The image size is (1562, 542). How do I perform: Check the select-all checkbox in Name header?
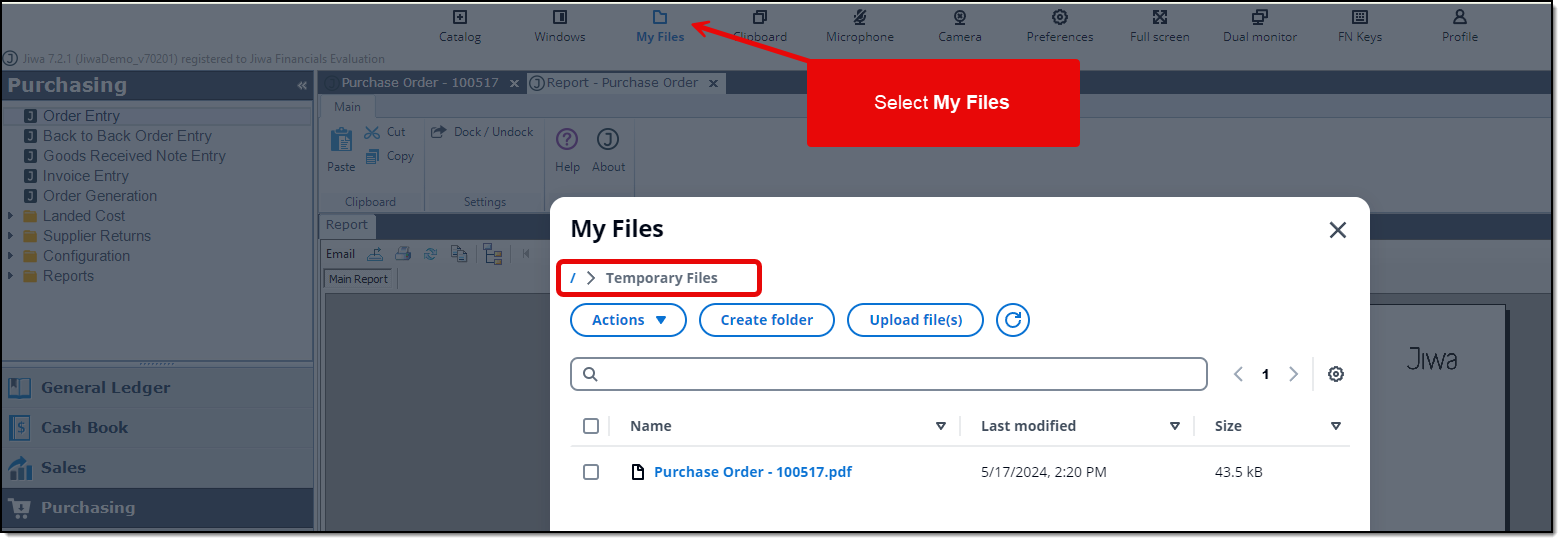tap(591, 426)
